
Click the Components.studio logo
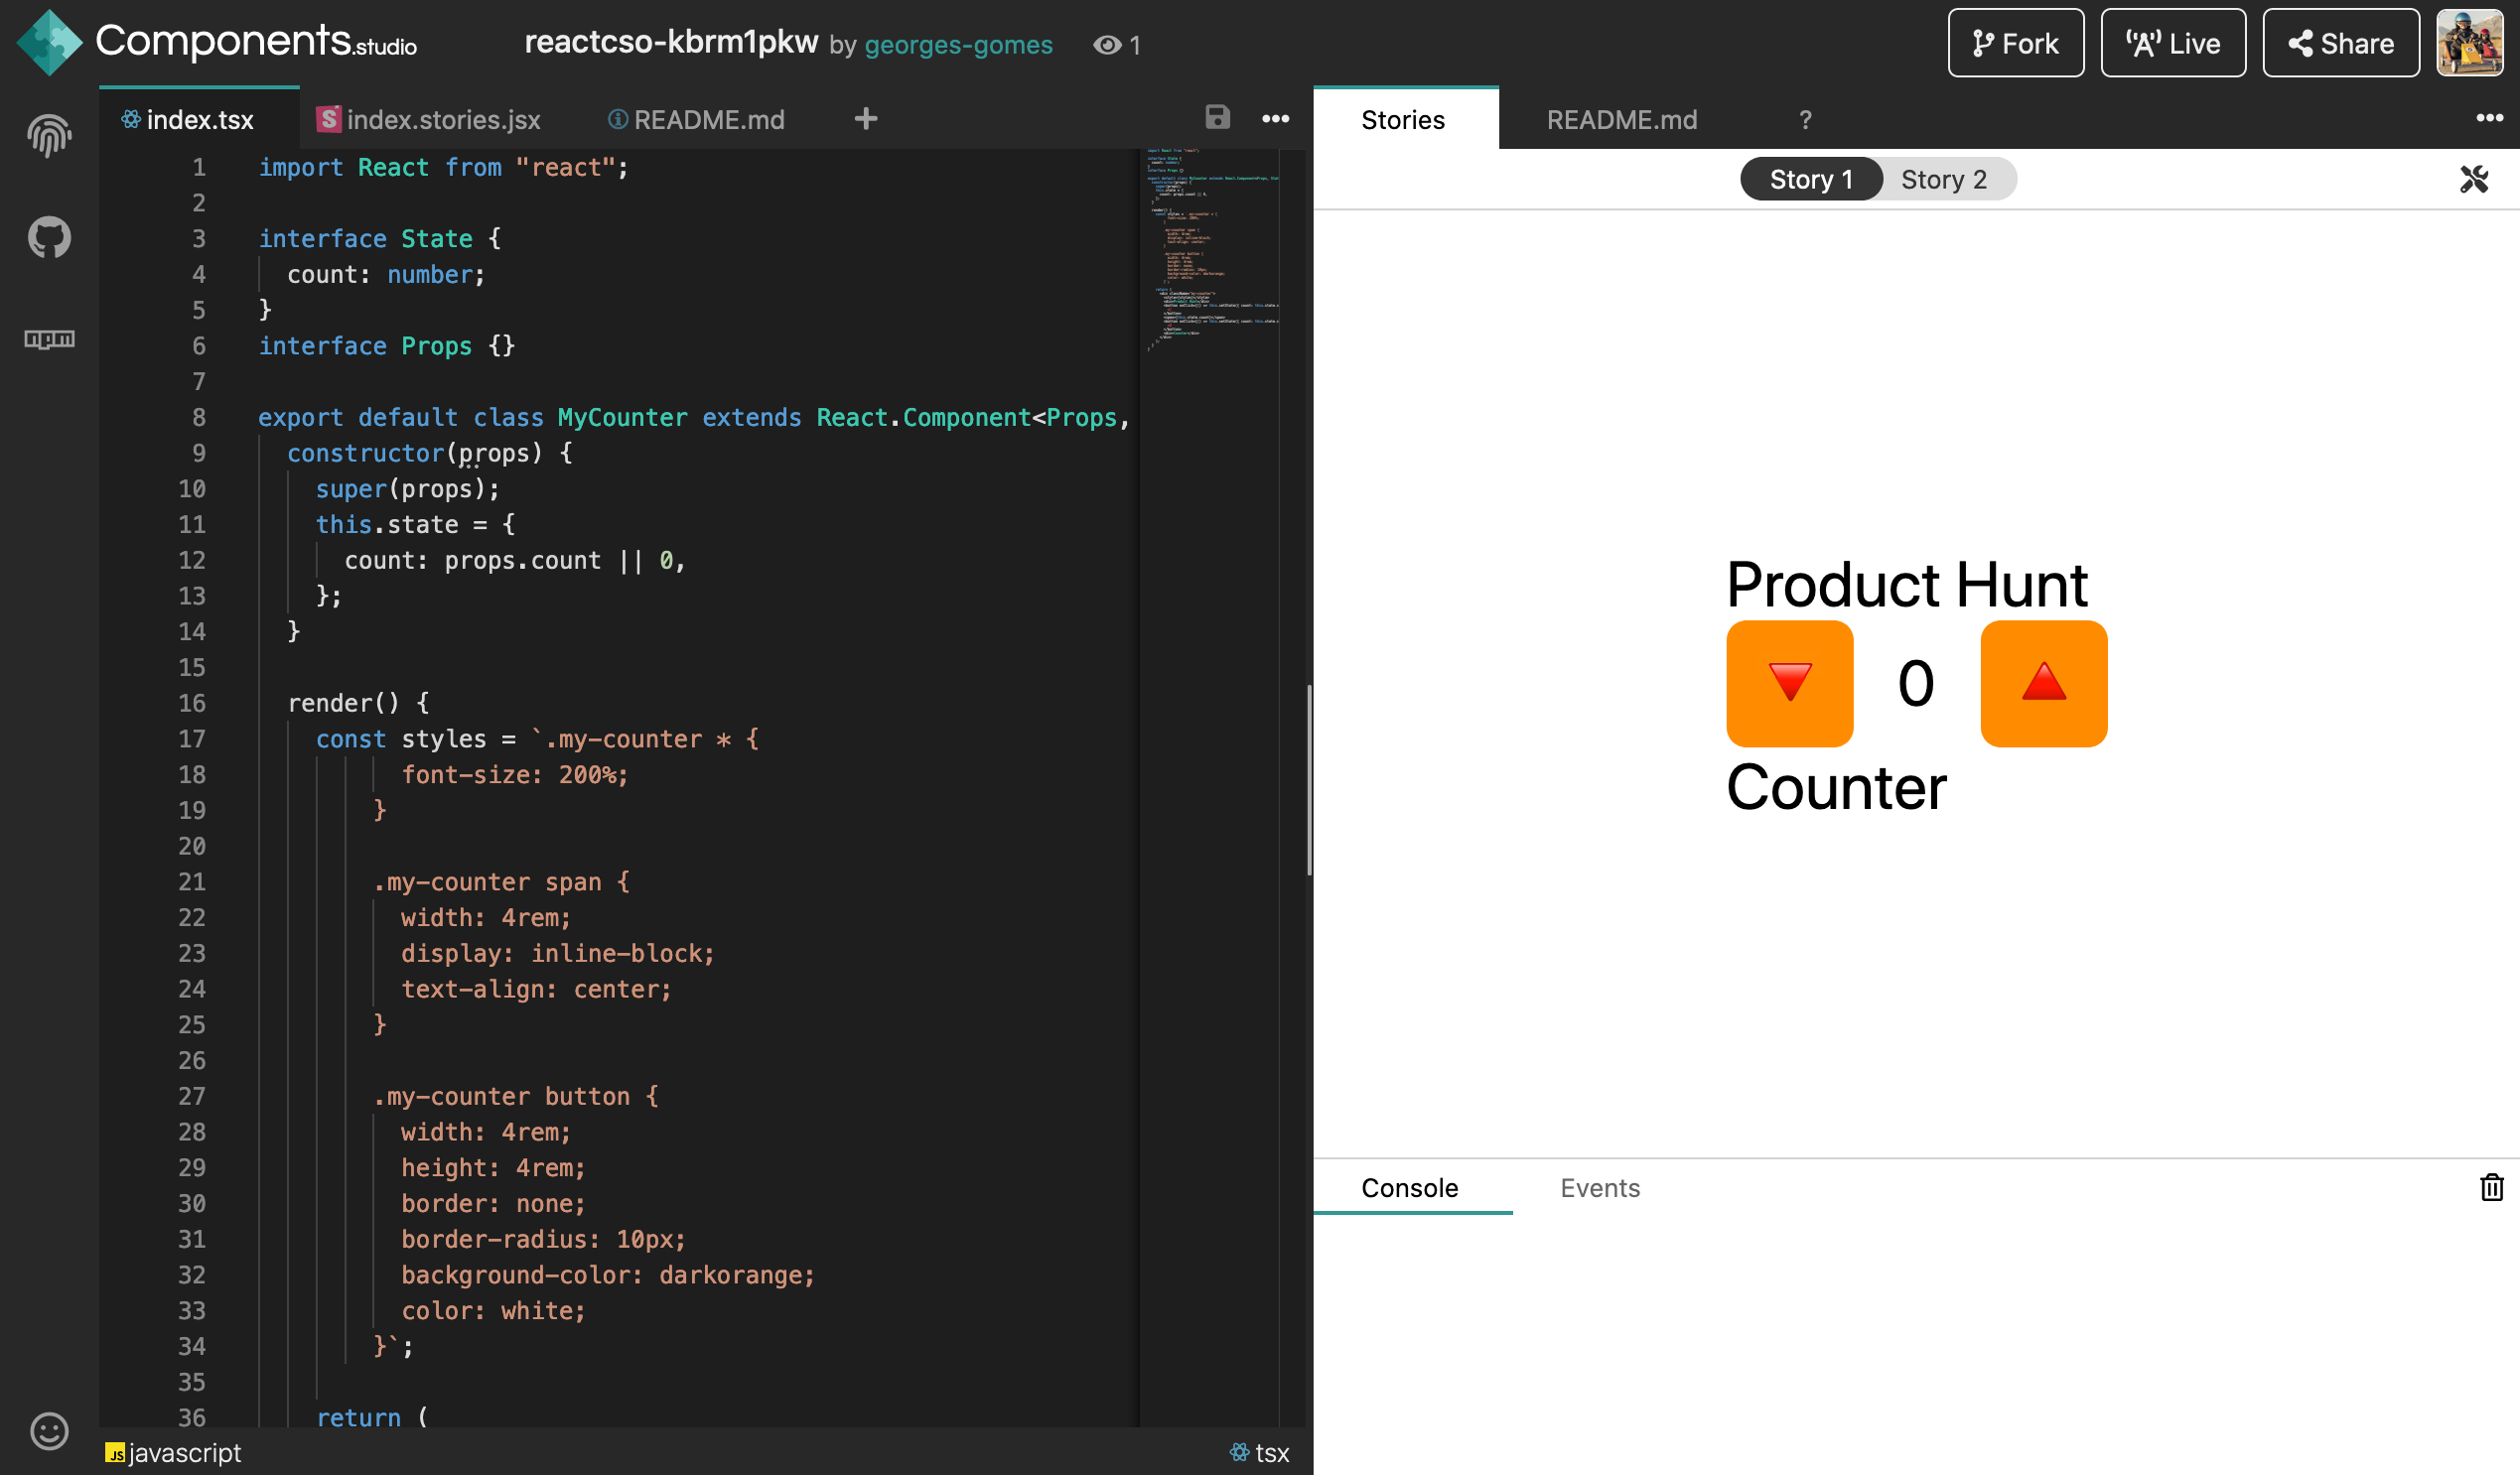tap(216, 42)
